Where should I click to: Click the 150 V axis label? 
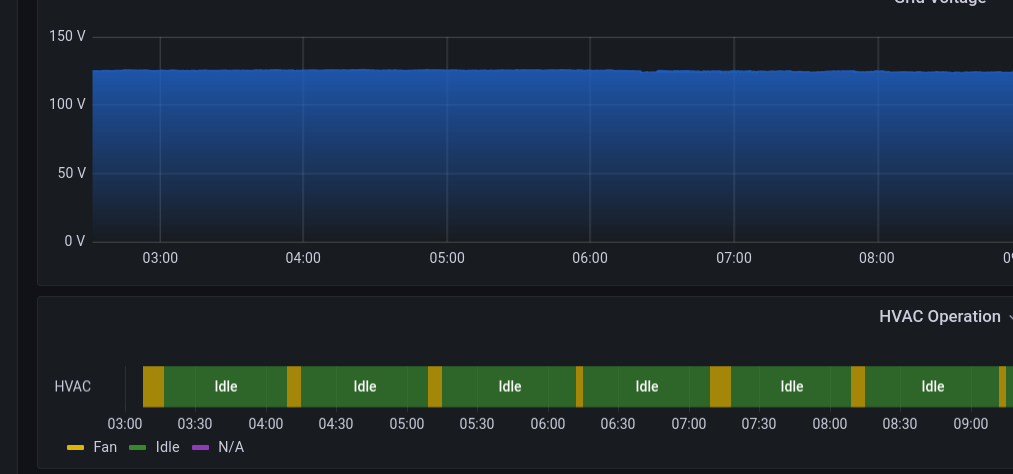pos(67,36)
